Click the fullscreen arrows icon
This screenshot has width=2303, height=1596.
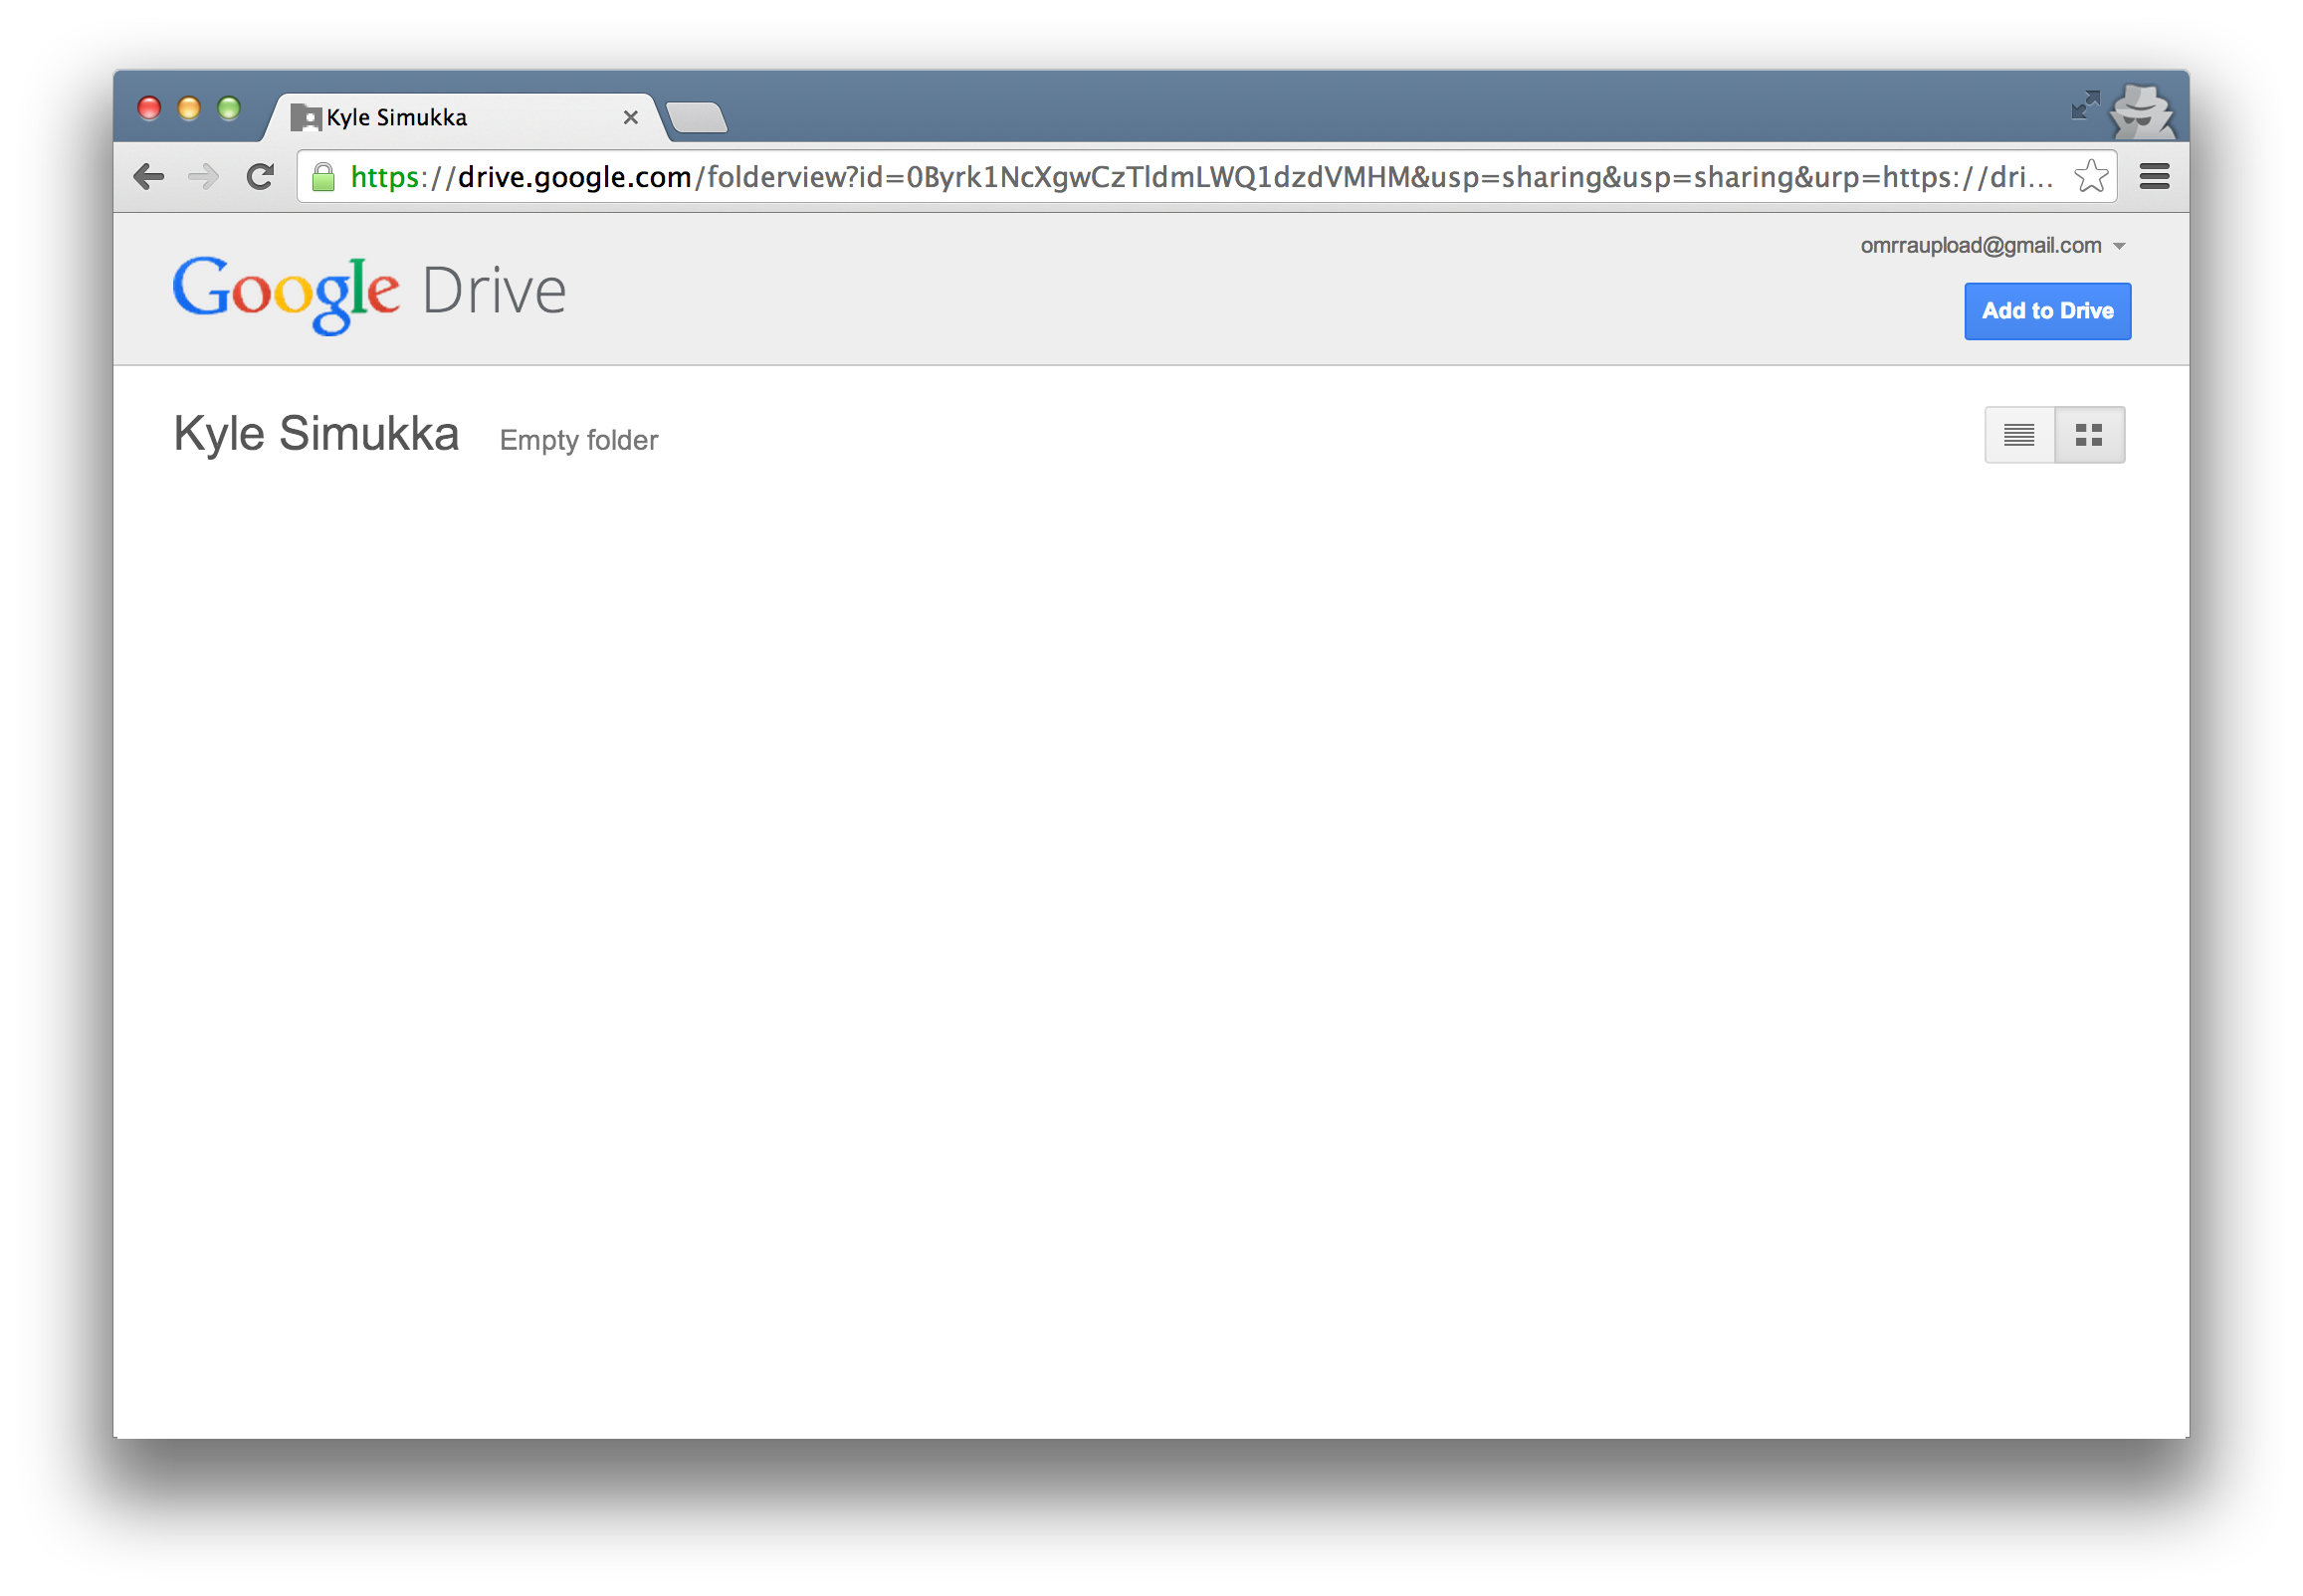point(2084,105)
